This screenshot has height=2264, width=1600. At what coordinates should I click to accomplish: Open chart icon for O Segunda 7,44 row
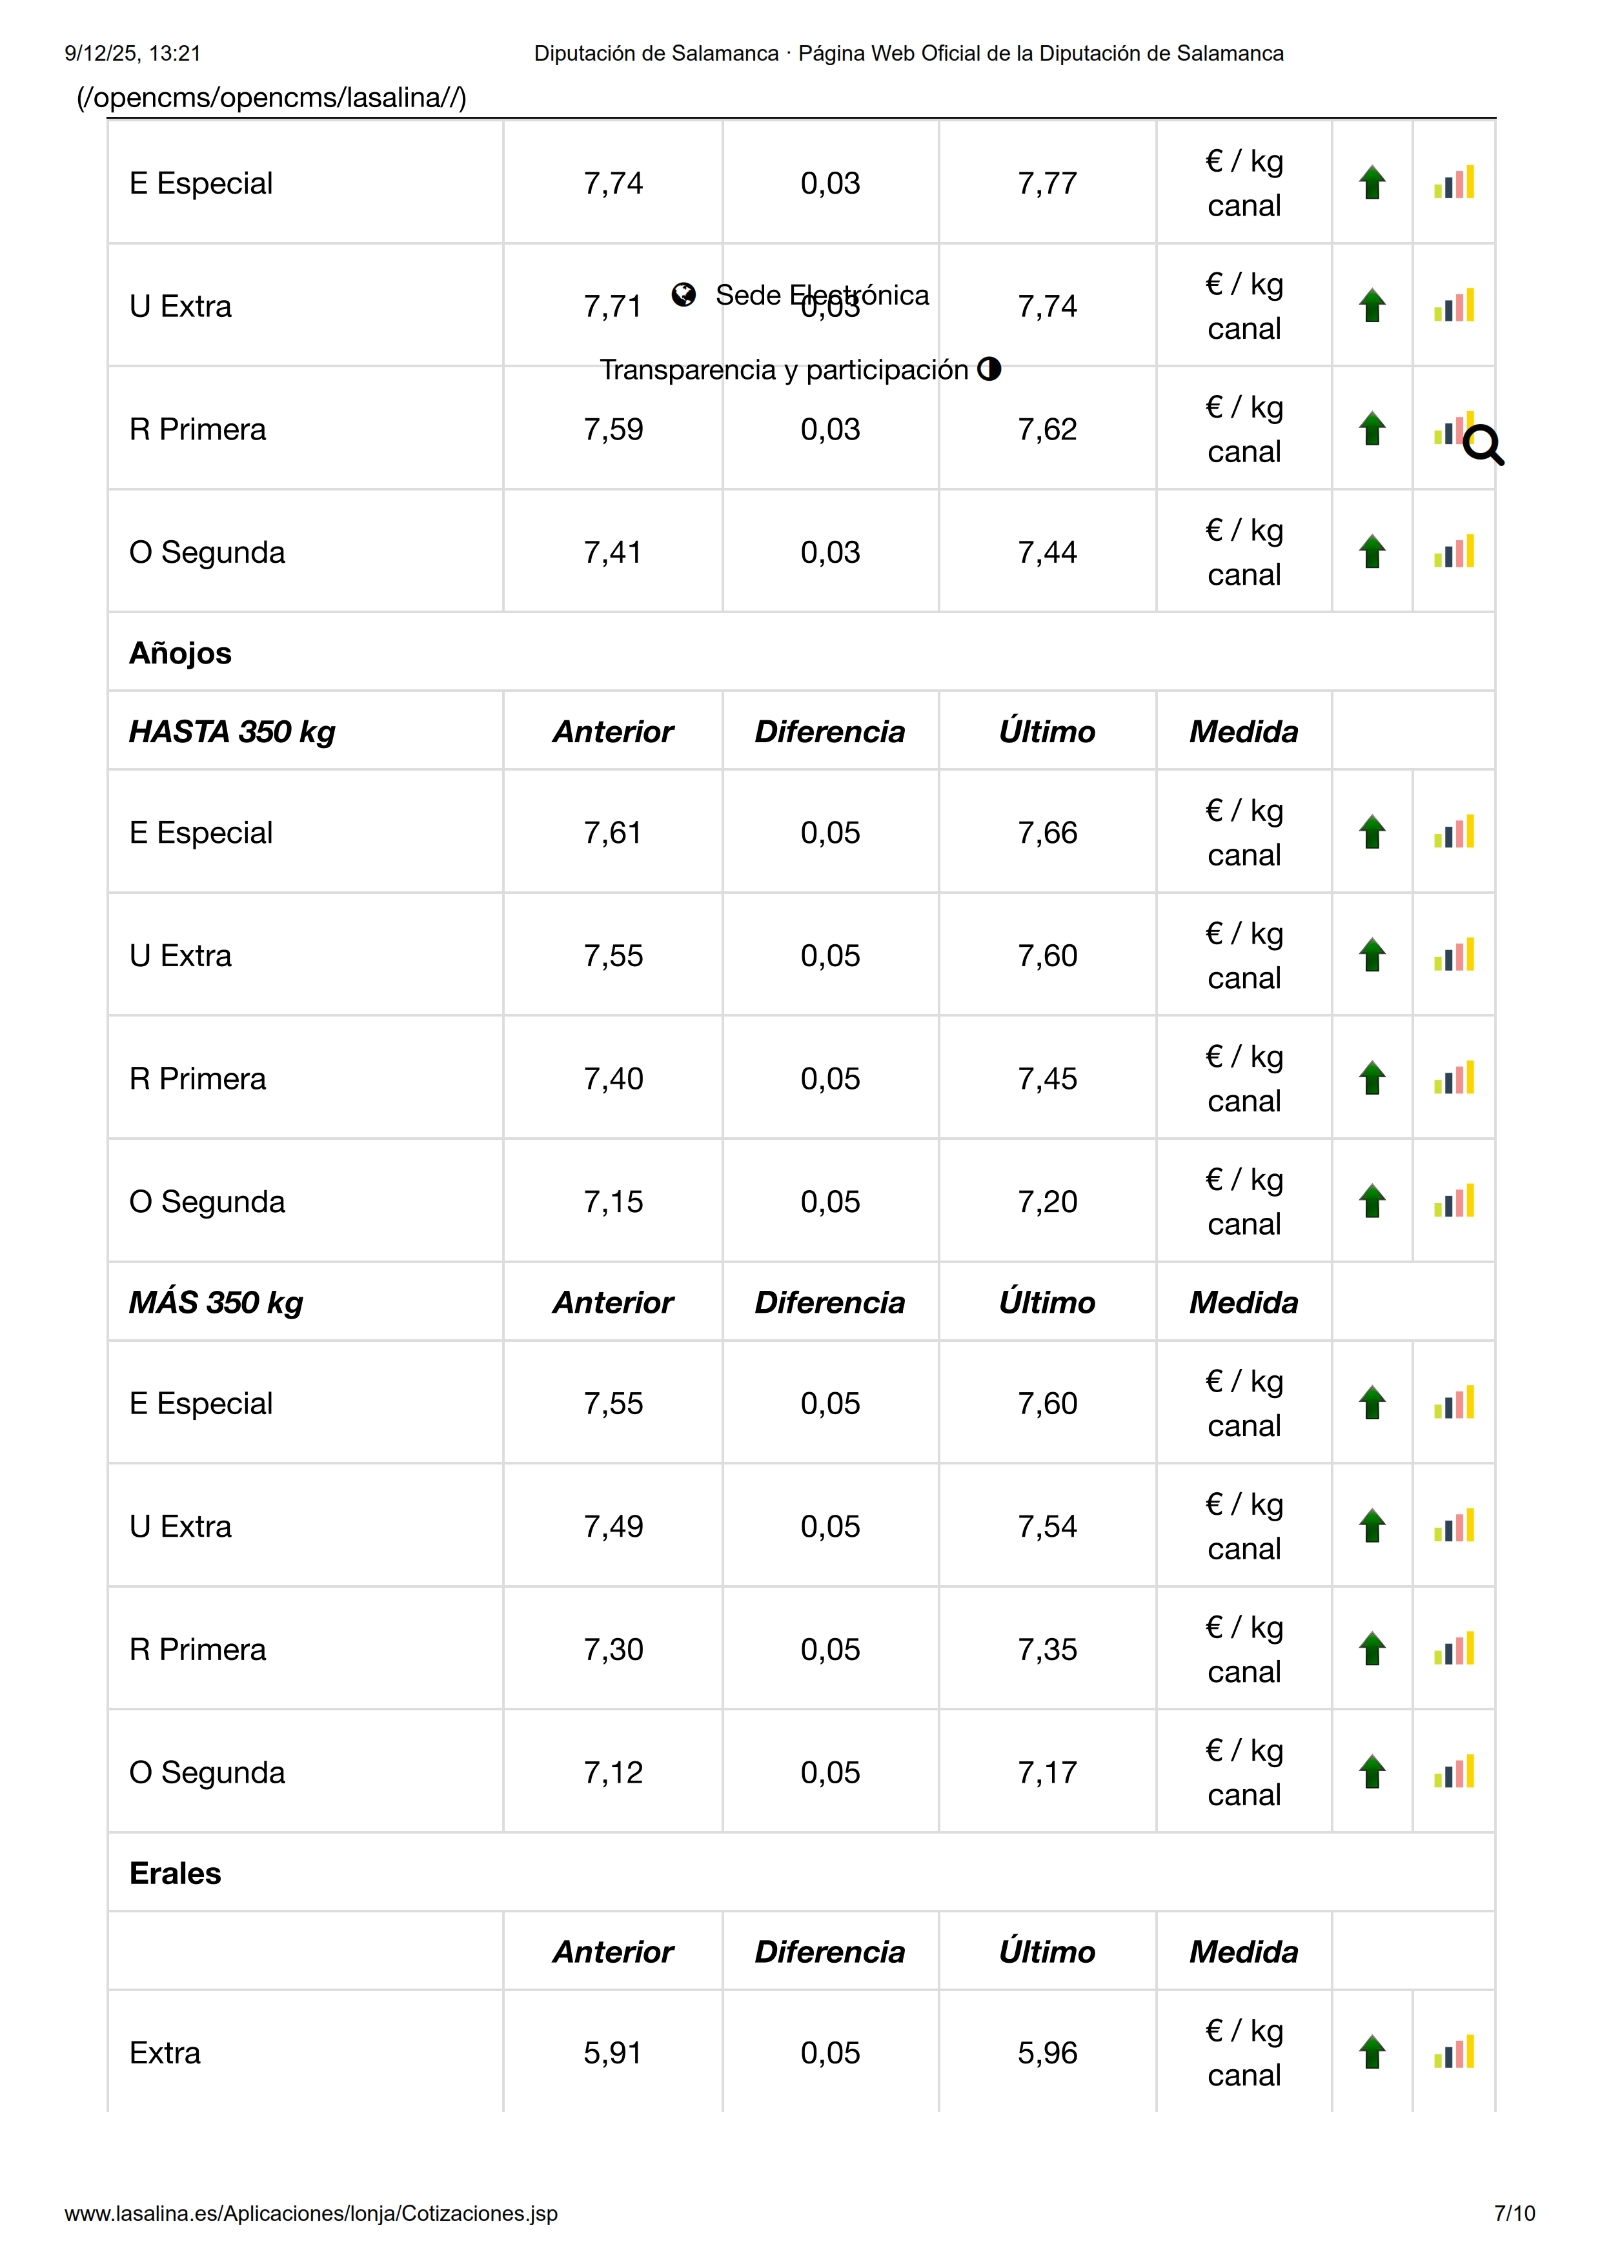click(x=1453, y=552)
